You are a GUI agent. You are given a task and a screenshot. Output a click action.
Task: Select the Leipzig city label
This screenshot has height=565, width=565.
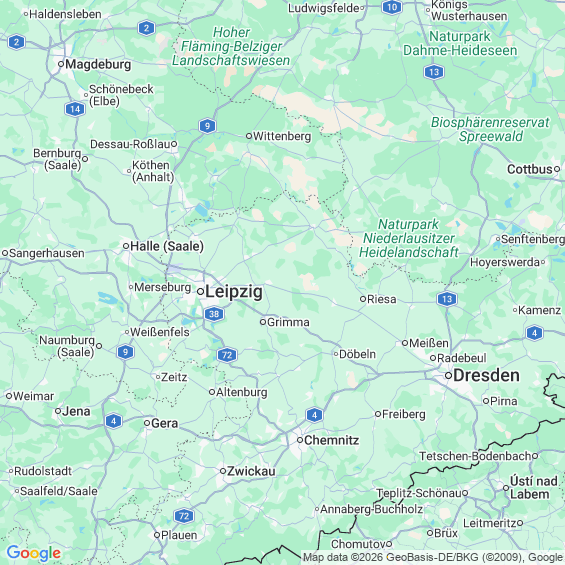coord(234,292)
